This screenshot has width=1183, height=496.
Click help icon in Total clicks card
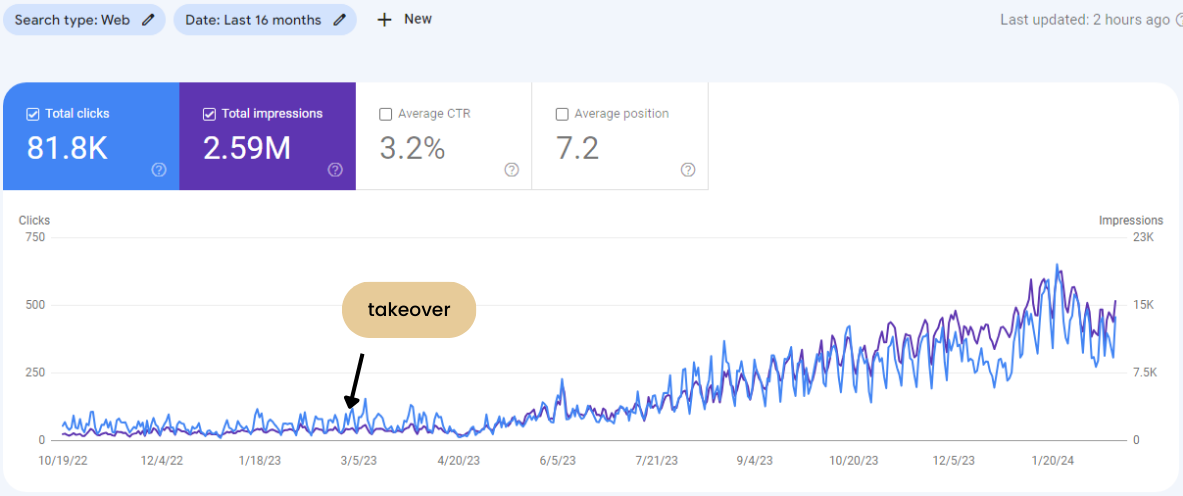[159, 170]
